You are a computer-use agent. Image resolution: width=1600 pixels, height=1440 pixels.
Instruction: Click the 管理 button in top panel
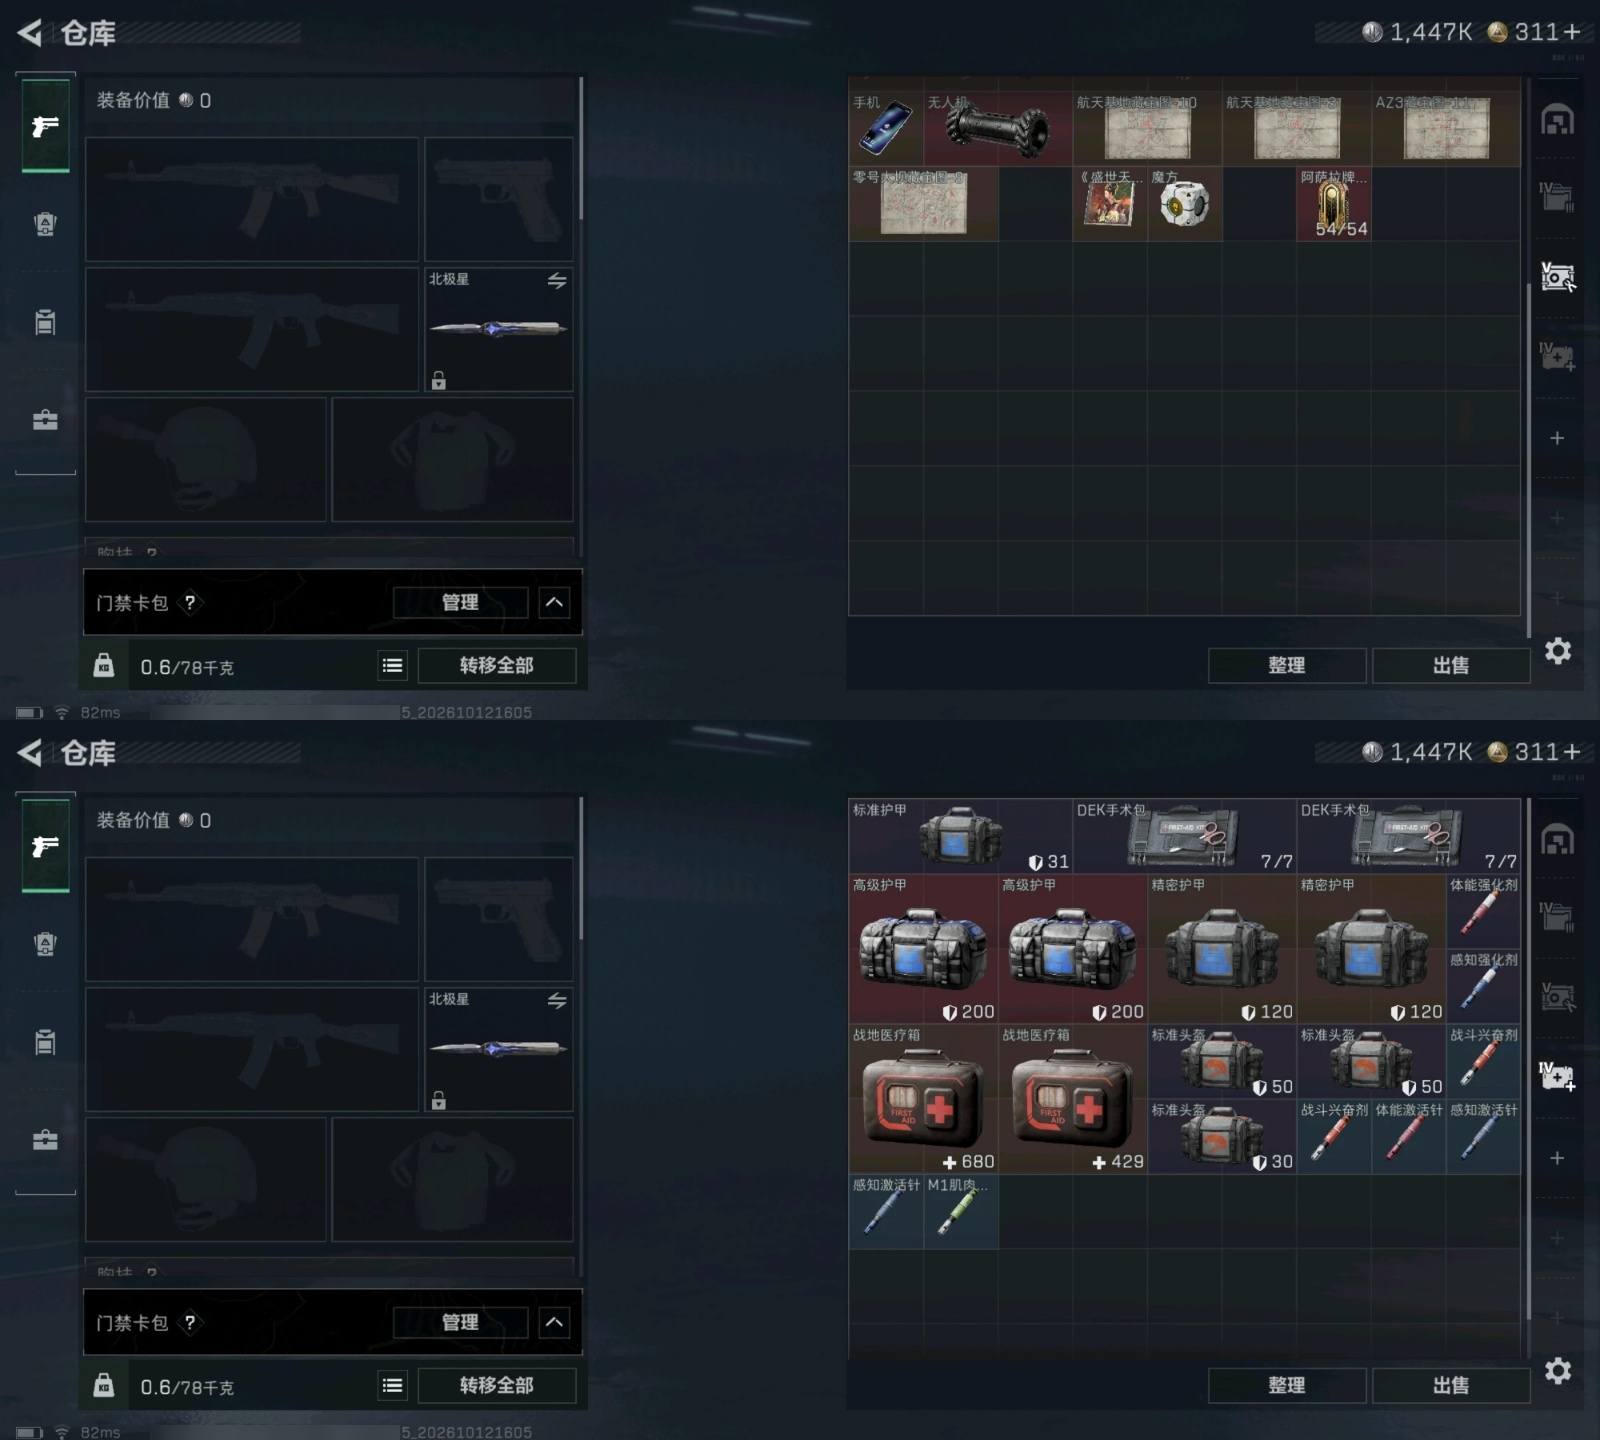pyautogui.click(x=460, y=602)
